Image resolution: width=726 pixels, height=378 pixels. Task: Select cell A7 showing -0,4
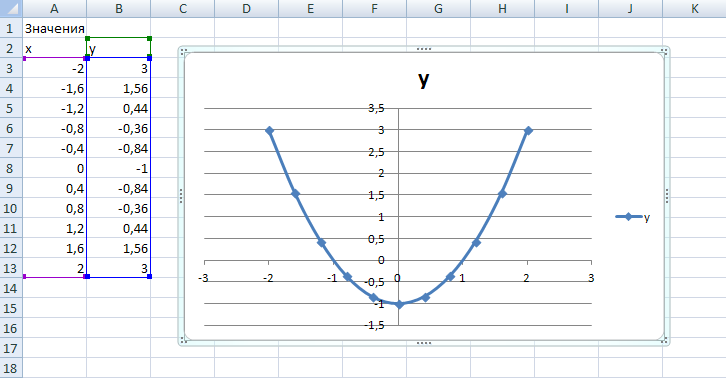coord(55,148)
